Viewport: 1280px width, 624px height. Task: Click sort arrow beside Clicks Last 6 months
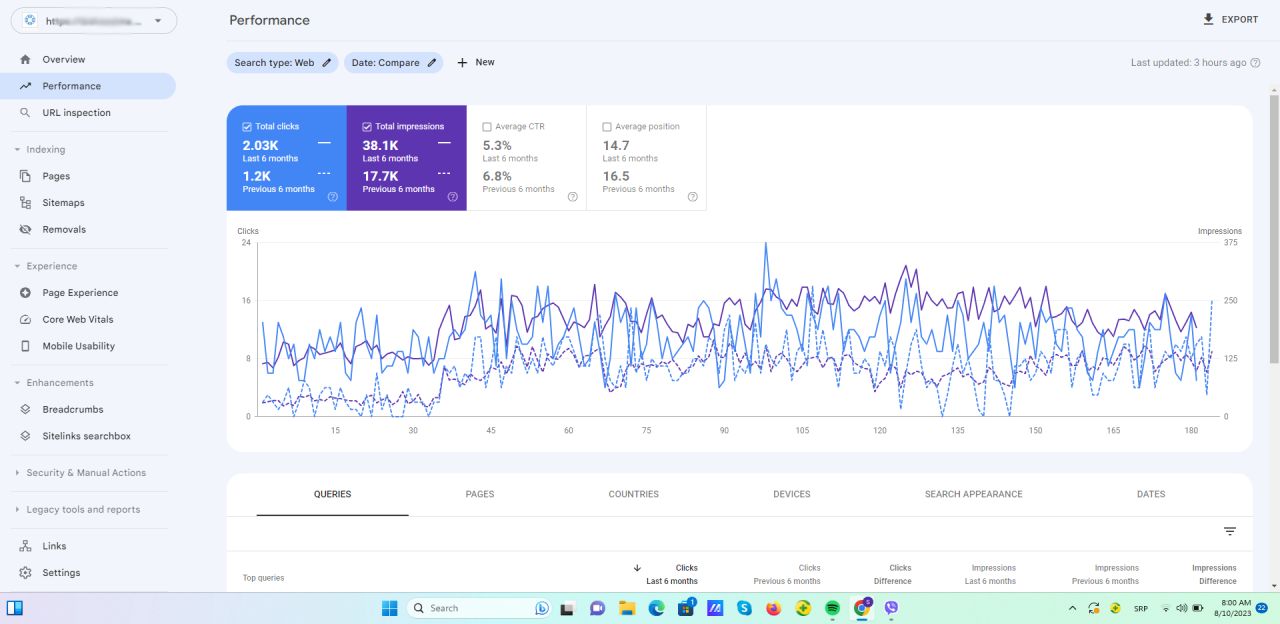point(637,568)
